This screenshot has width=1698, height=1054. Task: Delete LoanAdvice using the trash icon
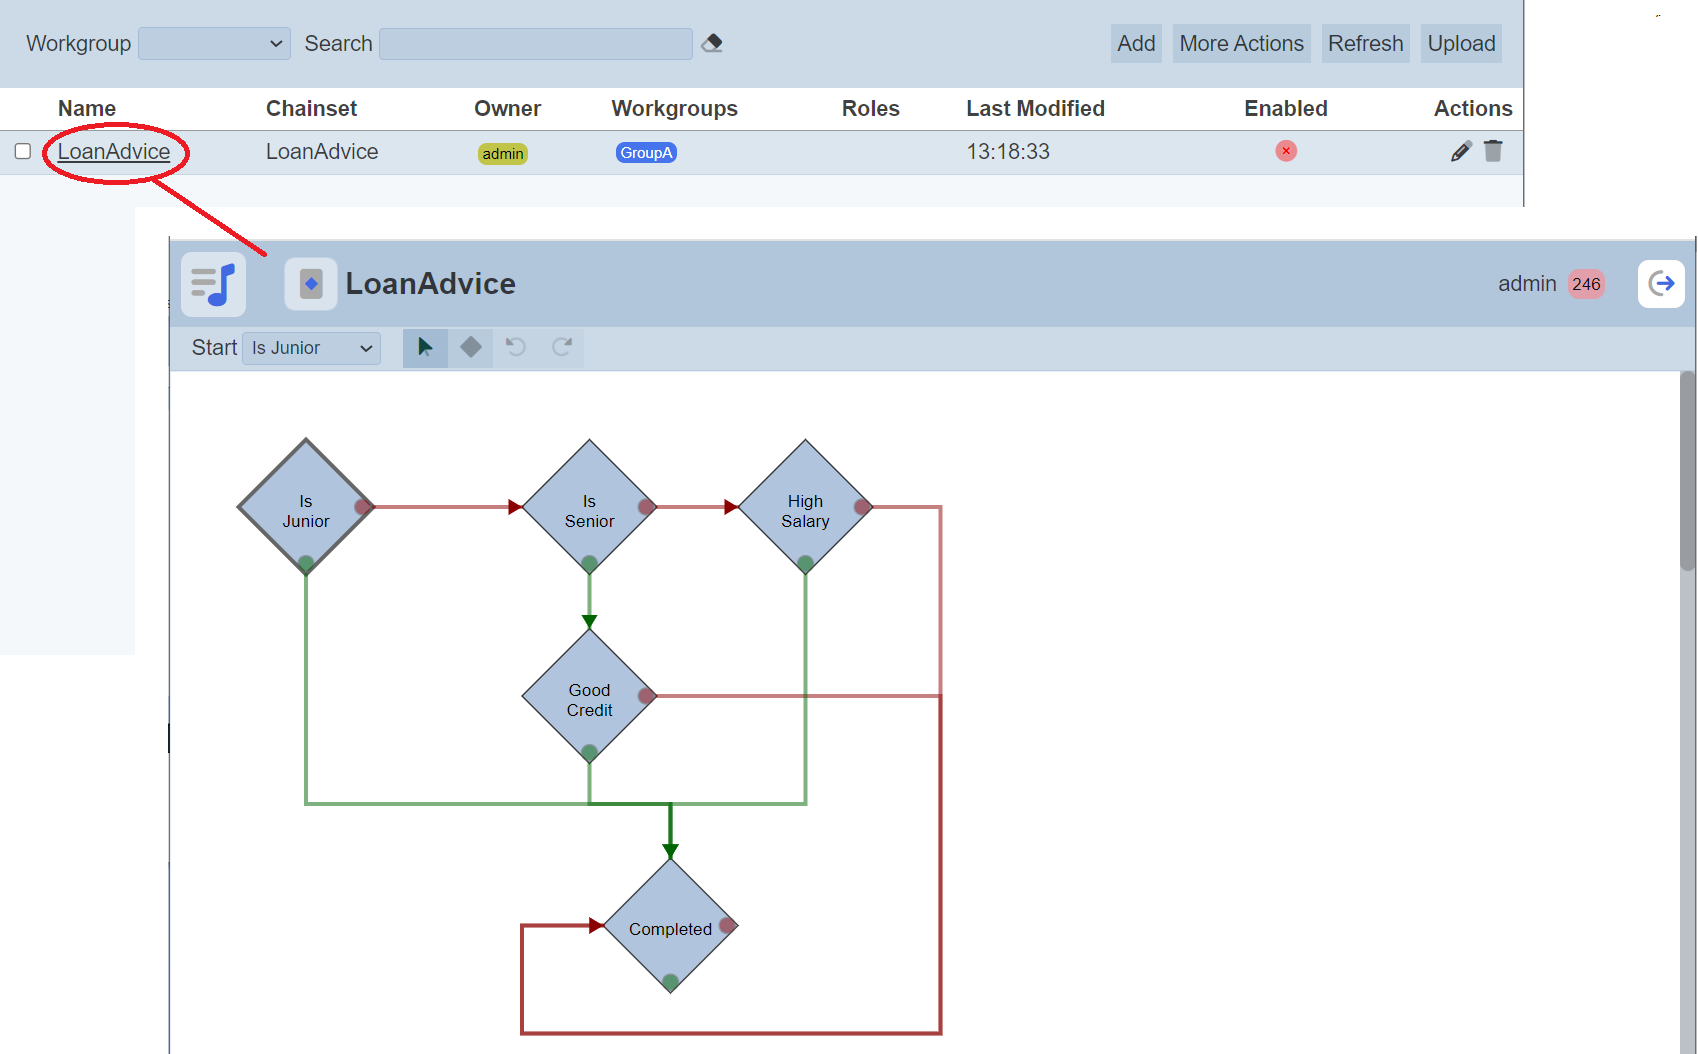coord(1493,151)
